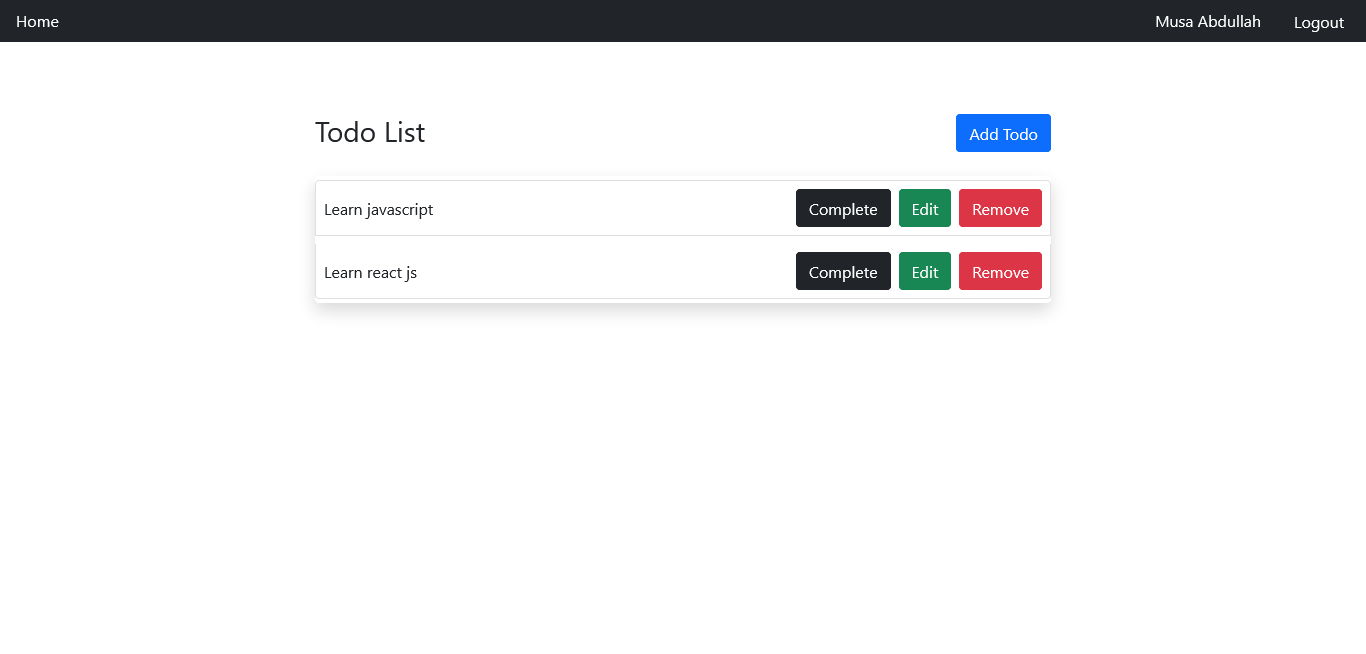Image resolution: width=1366 pixels, height=654 pixels.
Task: Click the green Edit button on top row
Action: [924, 208]
